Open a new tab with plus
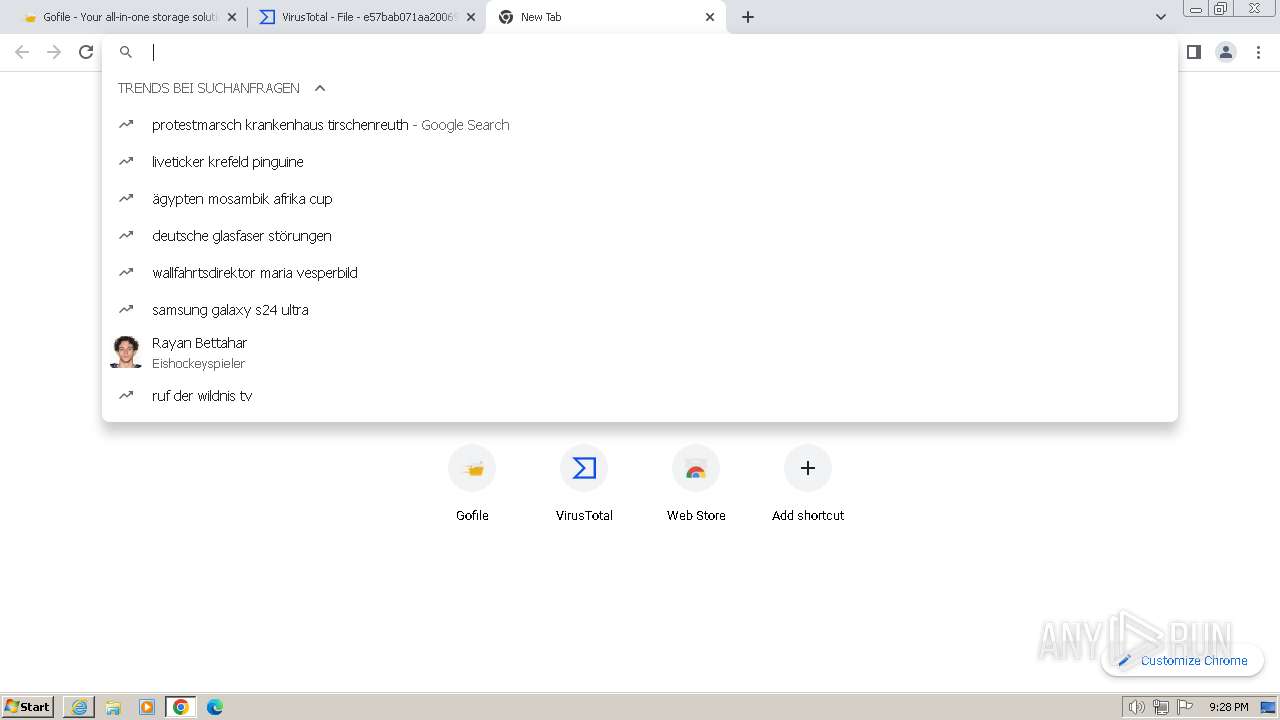Image resolution: width=1280 pixels, height=720 pixels. tap(748, 17)
